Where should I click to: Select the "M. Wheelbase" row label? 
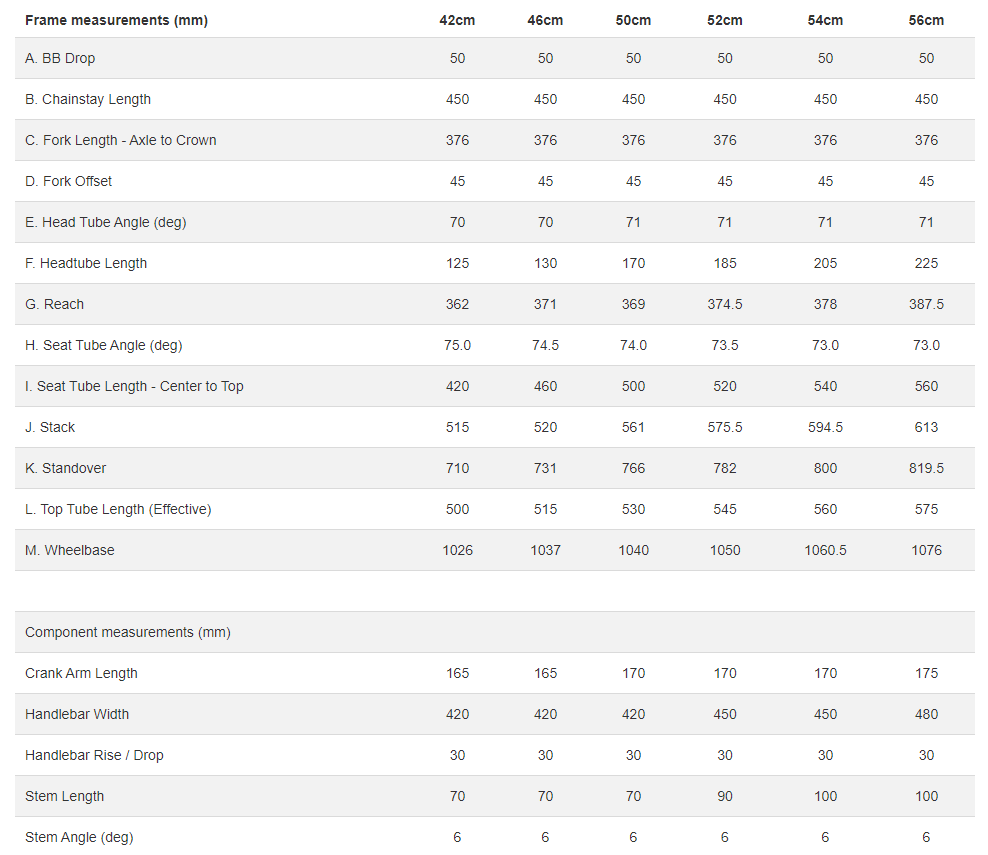tap(70, 550)
